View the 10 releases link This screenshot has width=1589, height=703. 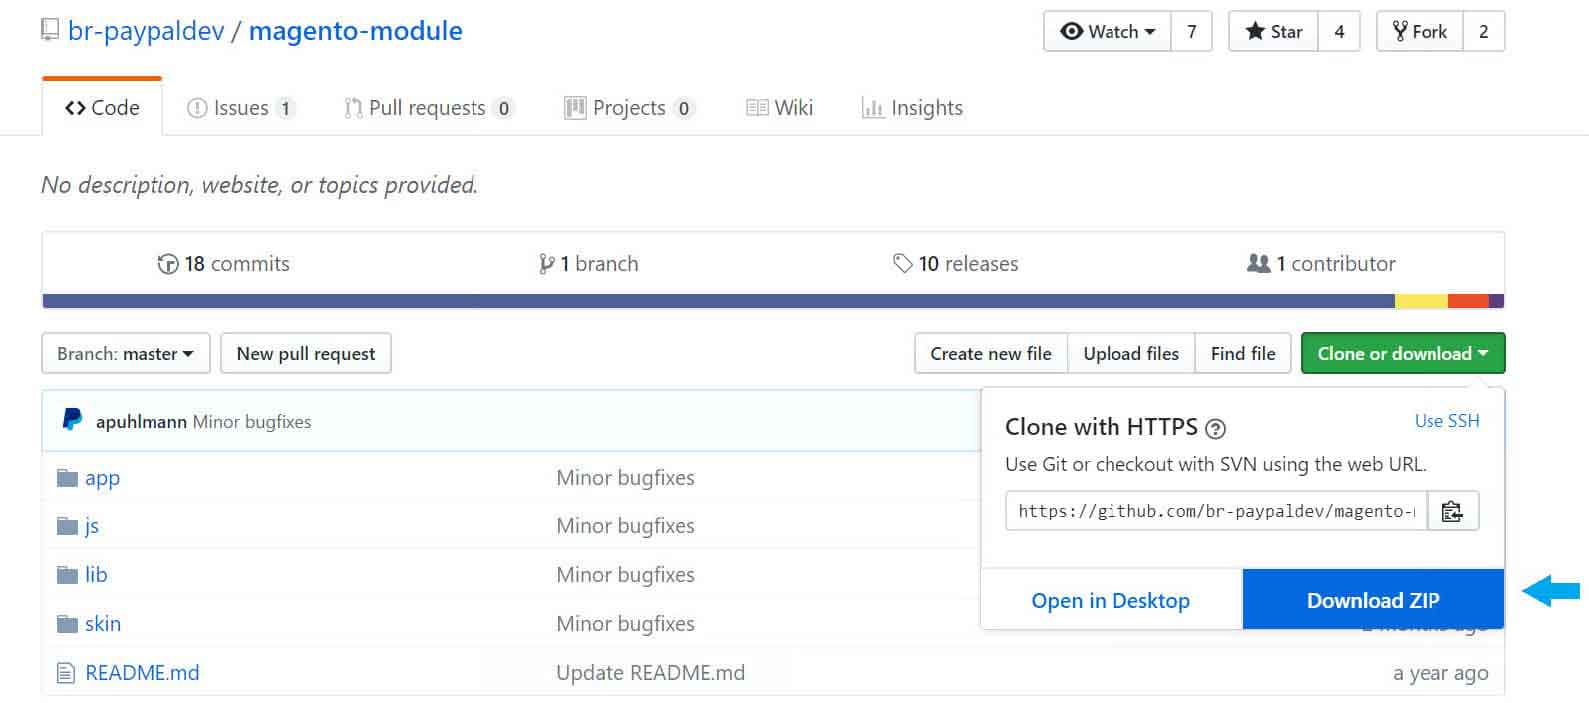pyautogui.click(x=956, y=264)
